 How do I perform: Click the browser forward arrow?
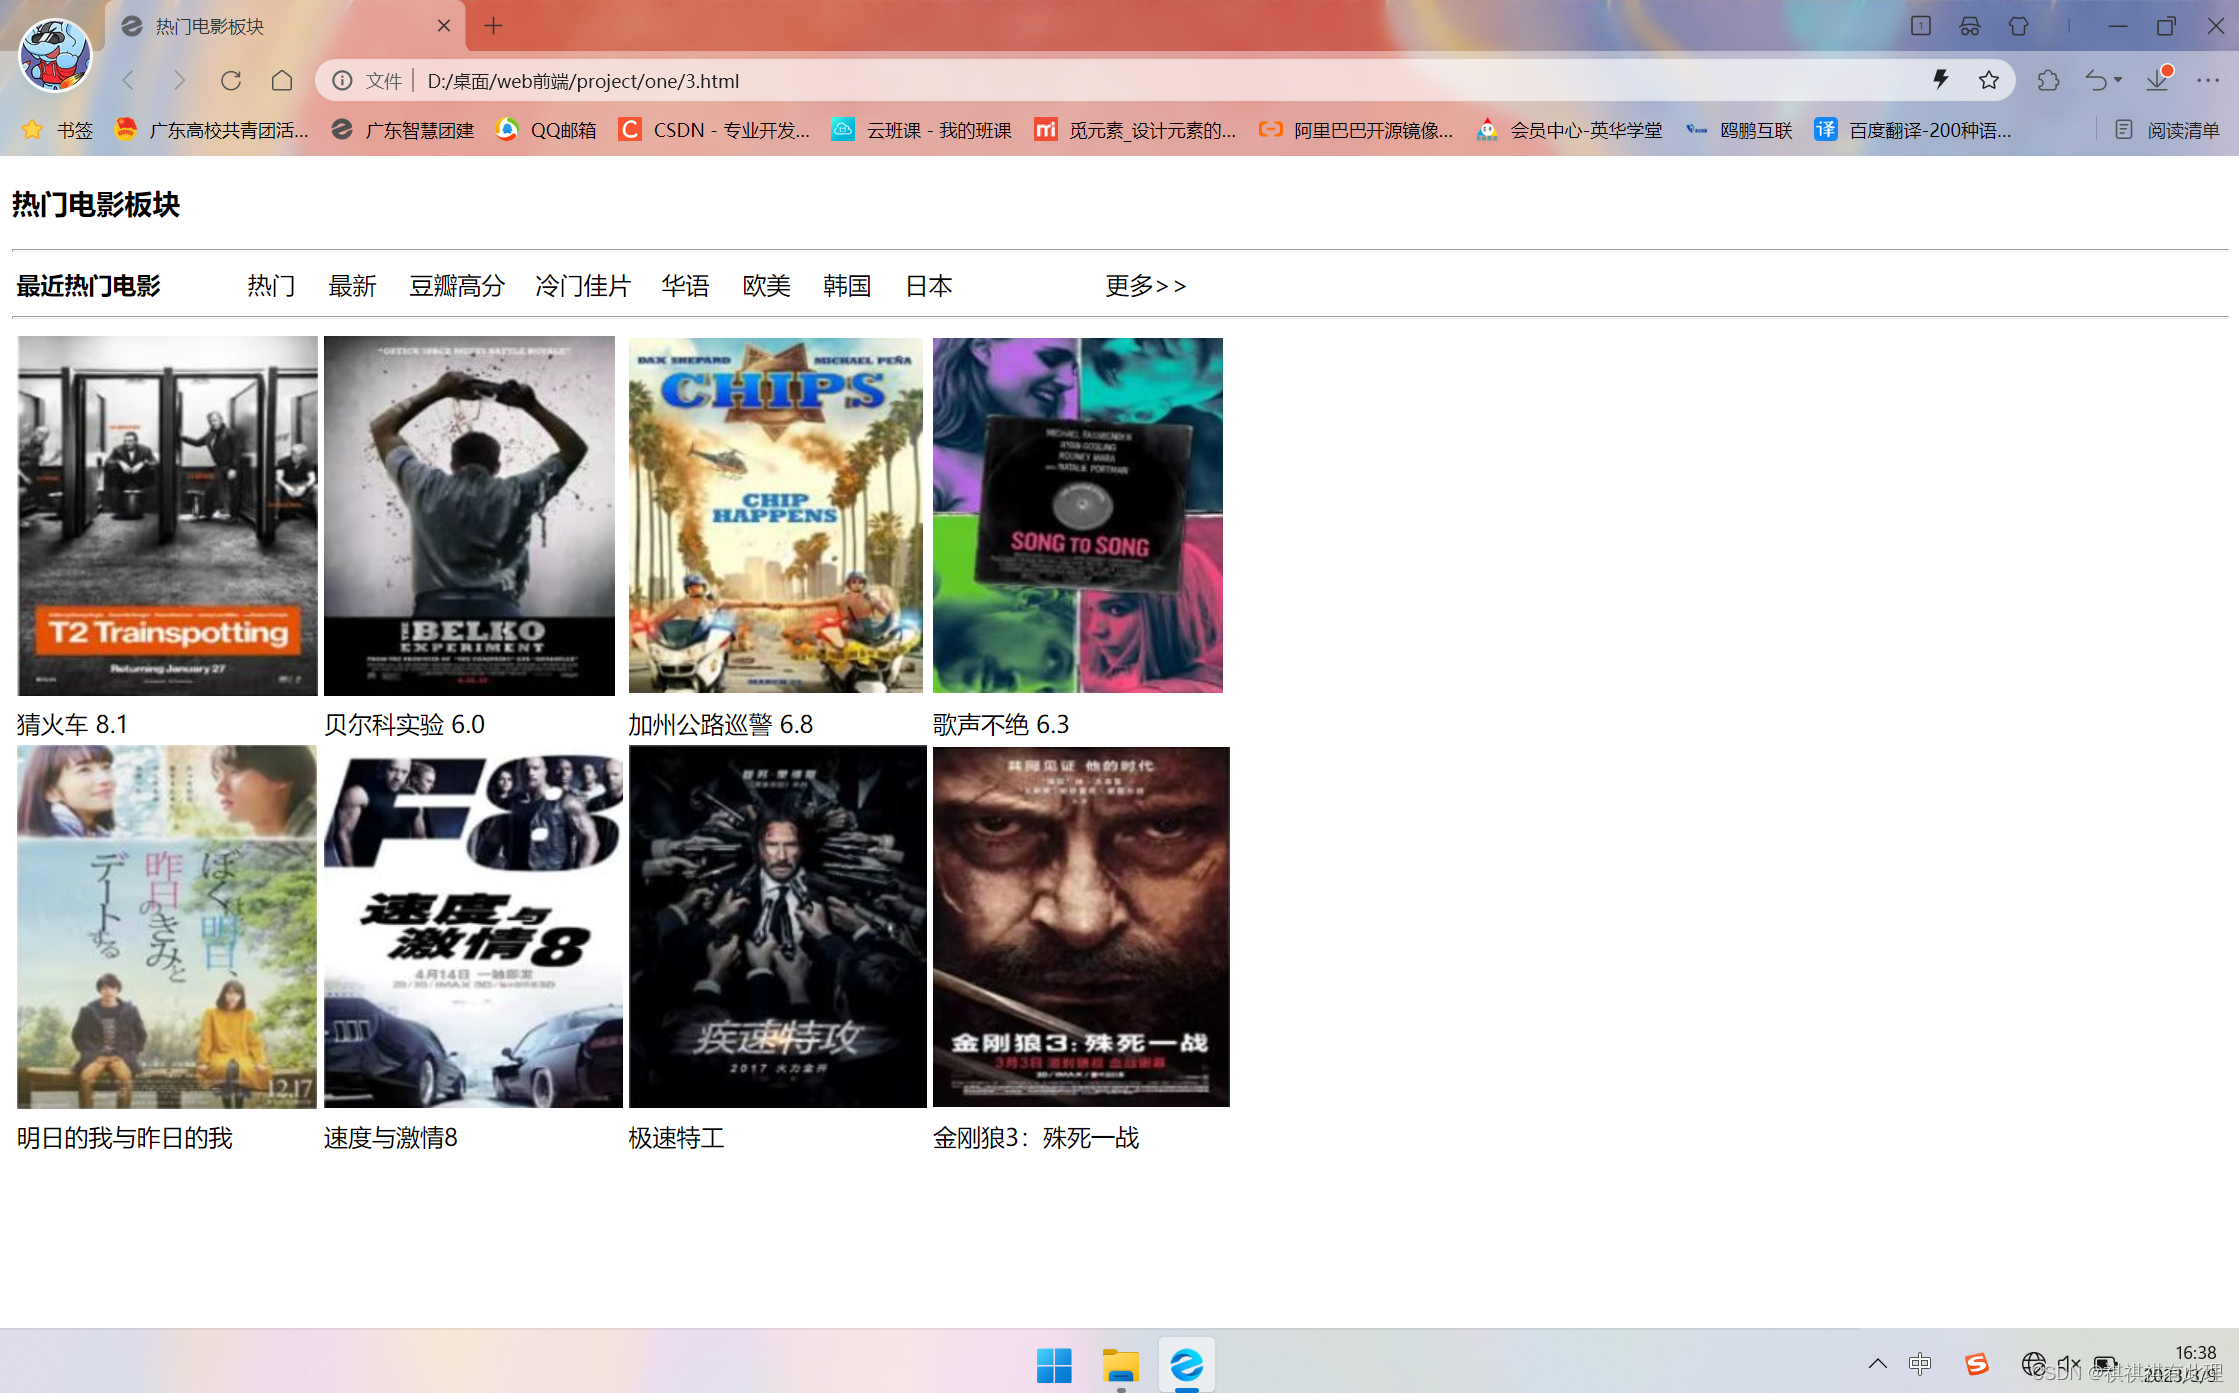pos(179,80)
